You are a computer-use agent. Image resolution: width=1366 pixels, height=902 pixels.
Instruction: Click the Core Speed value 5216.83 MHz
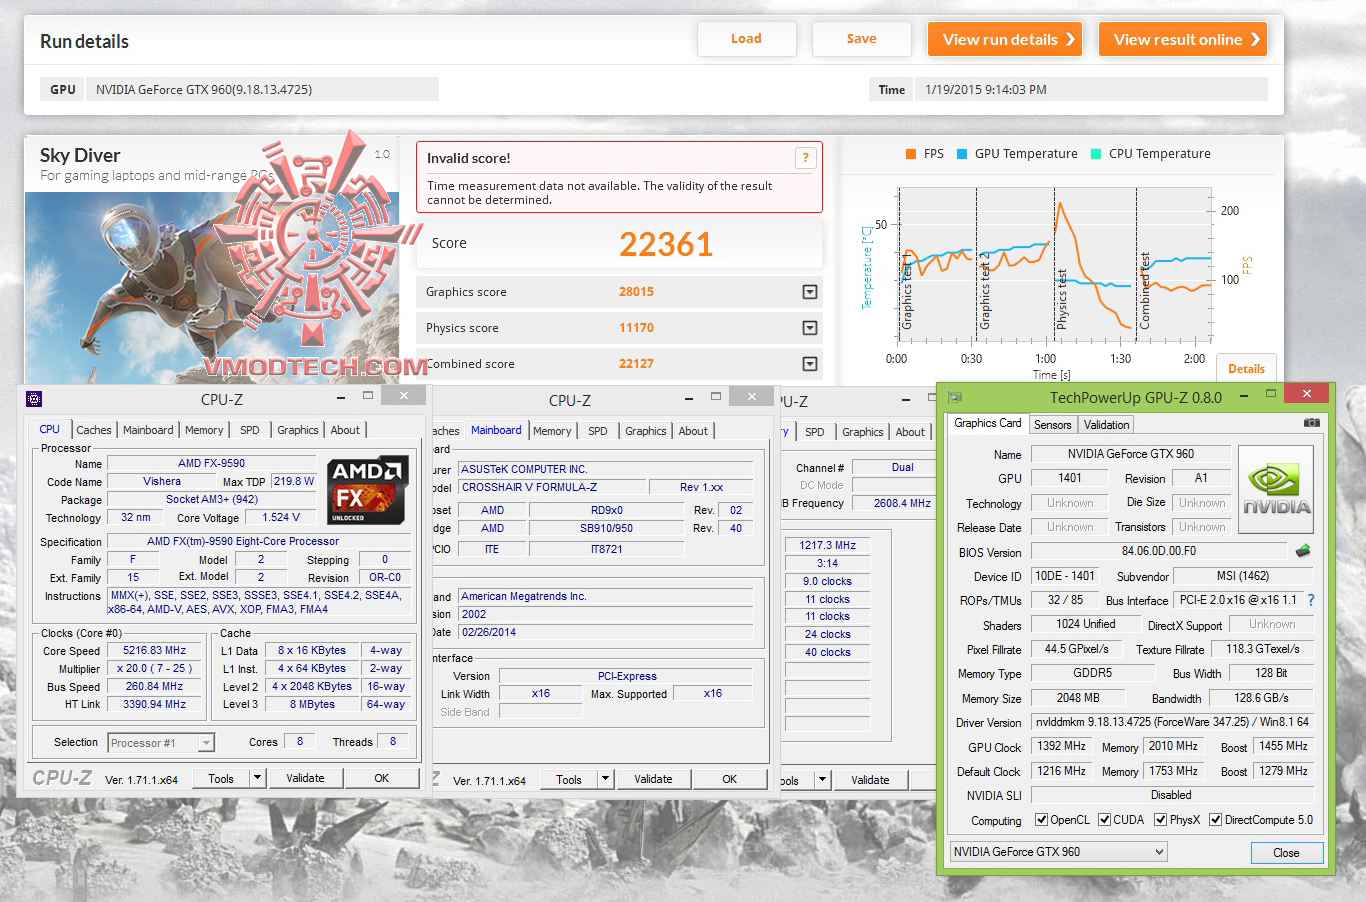[155, 651]
